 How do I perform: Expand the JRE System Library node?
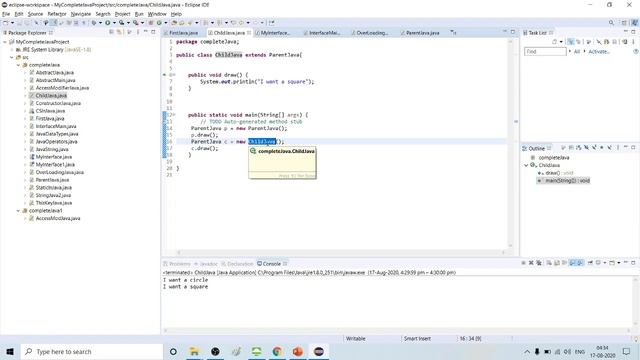click(x=12, y=50)
